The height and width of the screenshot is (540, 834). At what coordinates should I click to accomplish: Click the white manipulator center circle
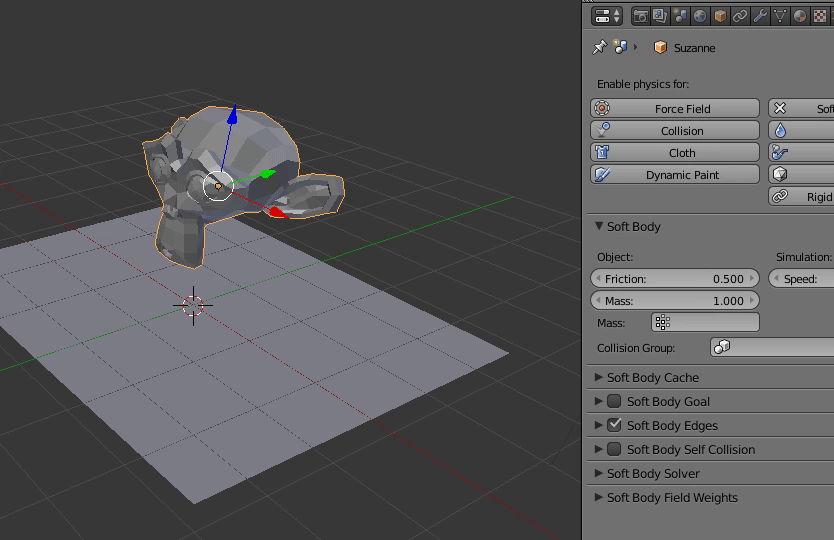[218, 186]
